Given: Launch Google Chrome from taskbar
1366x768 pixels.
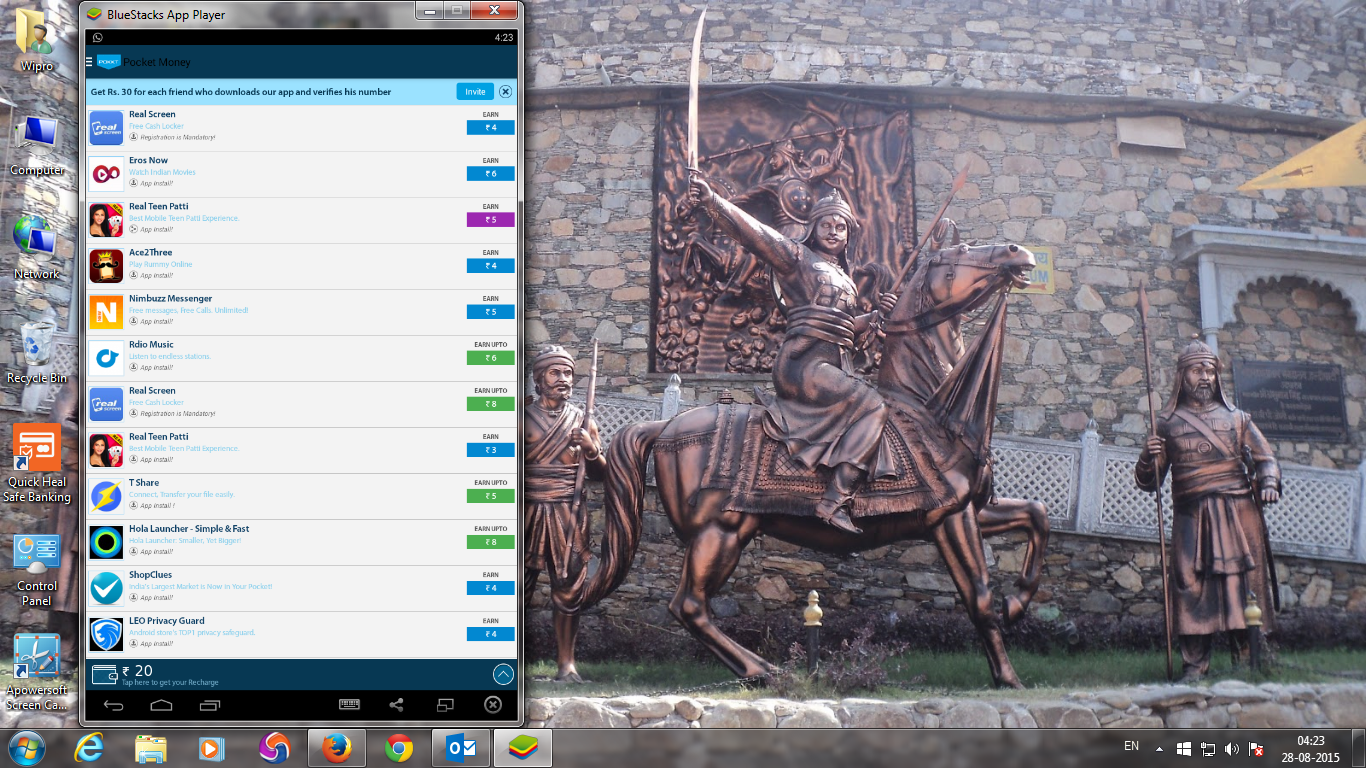Looking at the screenshot, I should click(x=399, y=748).
